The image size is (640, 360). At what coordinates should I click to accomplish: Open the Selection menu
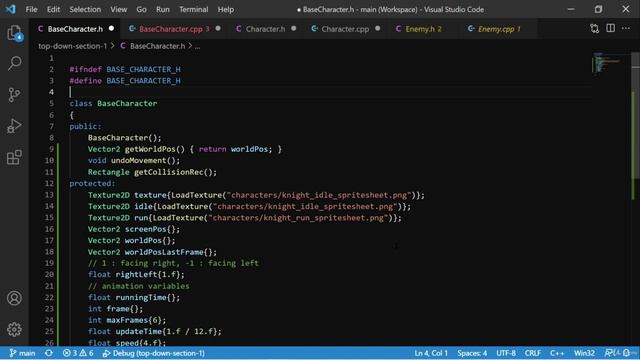[85, 9]
